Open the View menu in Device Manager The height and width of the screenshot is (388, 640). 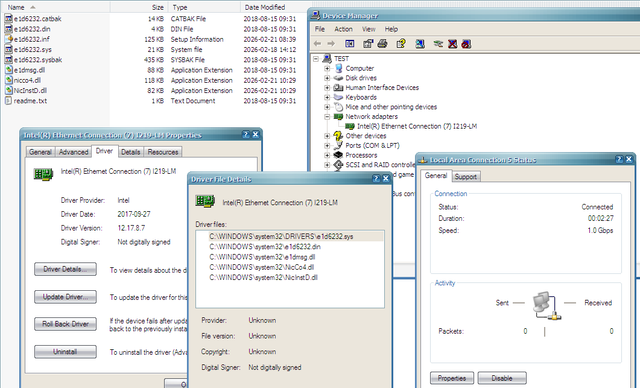tap(369, 29)
